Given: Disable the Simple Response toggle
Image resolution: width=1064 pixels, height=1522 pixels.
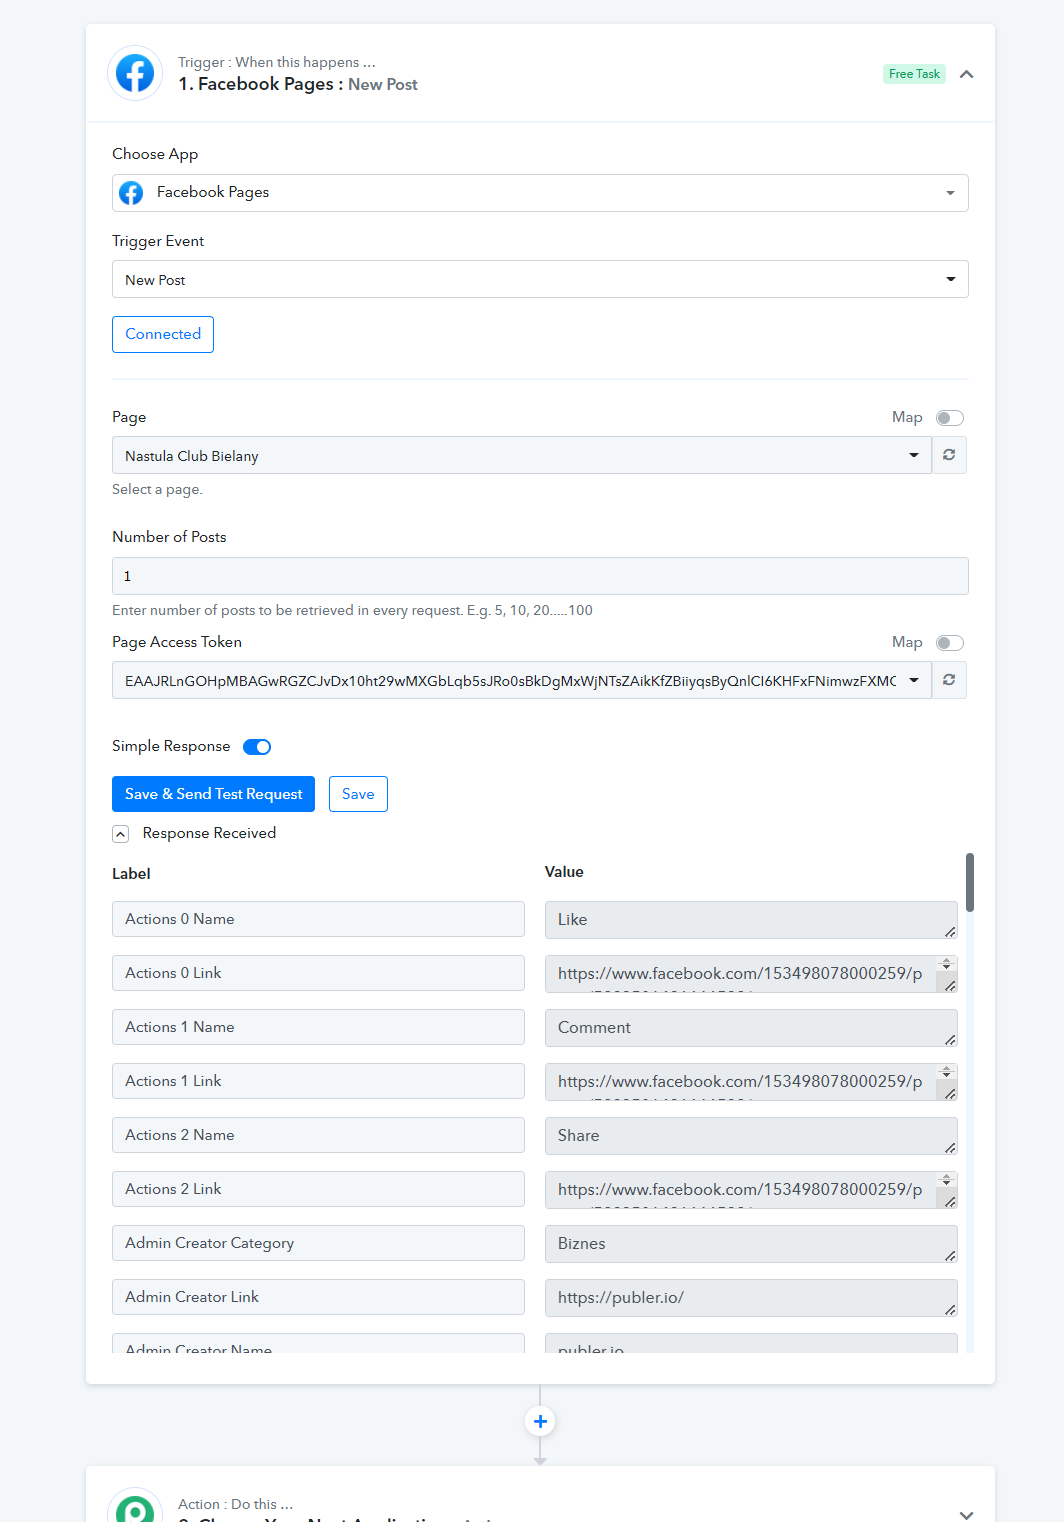Looking at the screenshot, I should pos(257,747).
